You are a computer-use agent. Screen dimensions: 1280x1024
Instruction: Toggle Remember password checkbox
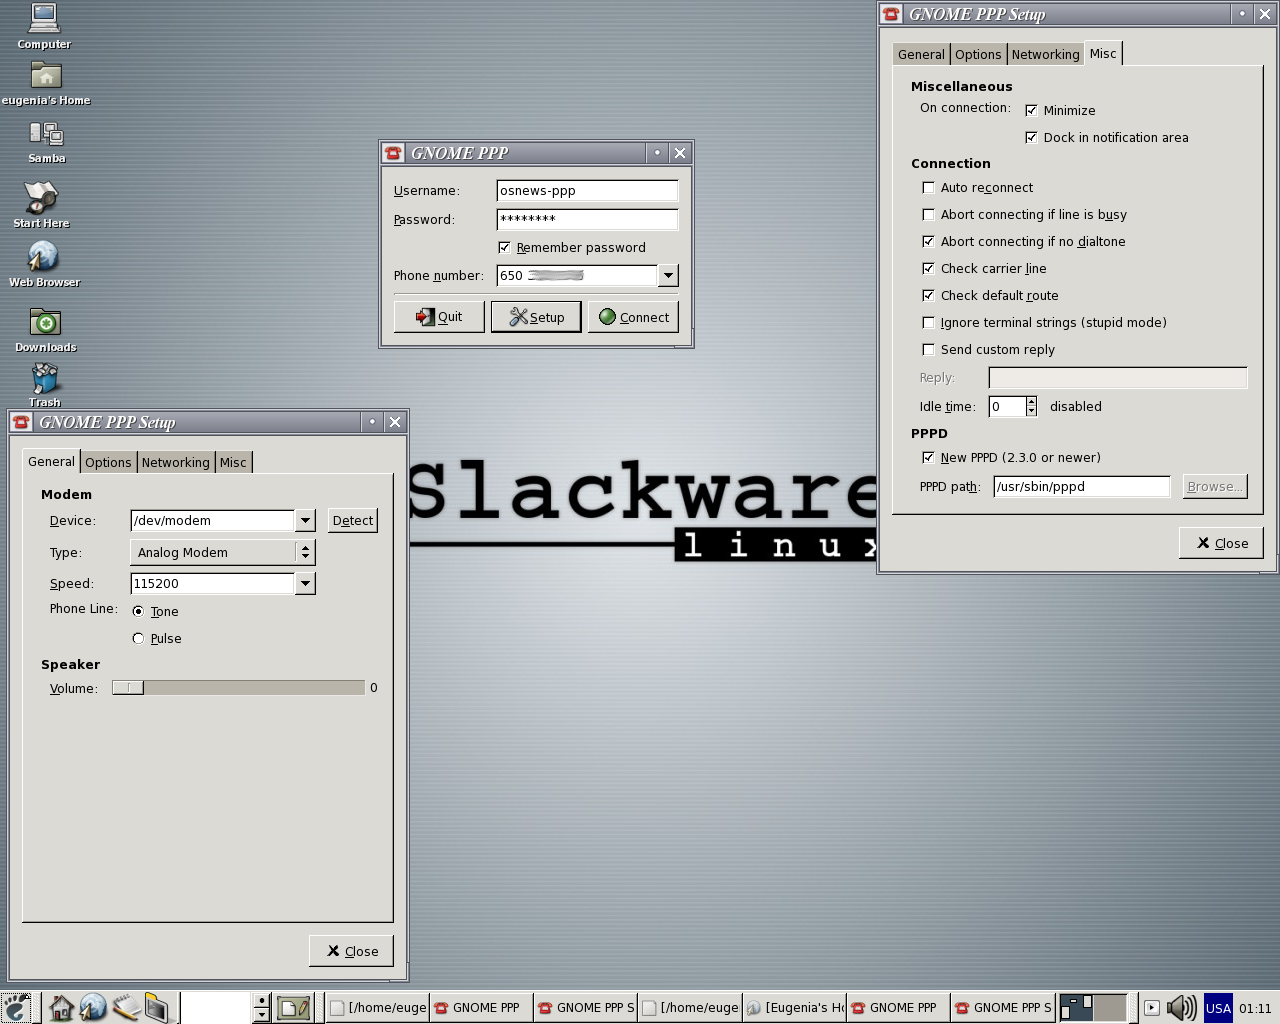(504, 247)
